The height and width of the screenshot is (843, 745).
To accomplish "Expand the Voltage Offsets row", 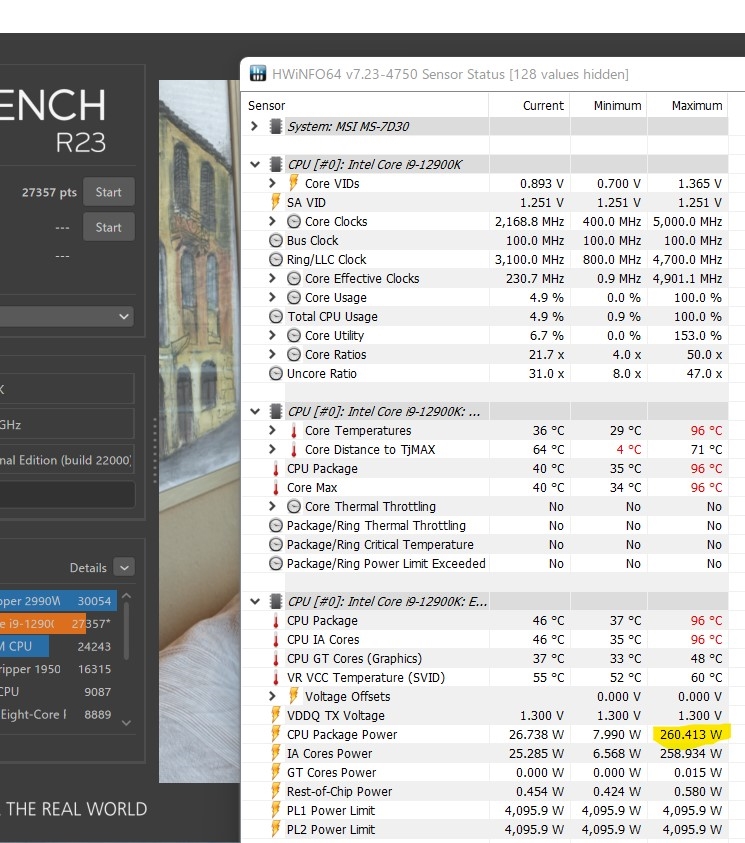I will [x=273, y=696].
